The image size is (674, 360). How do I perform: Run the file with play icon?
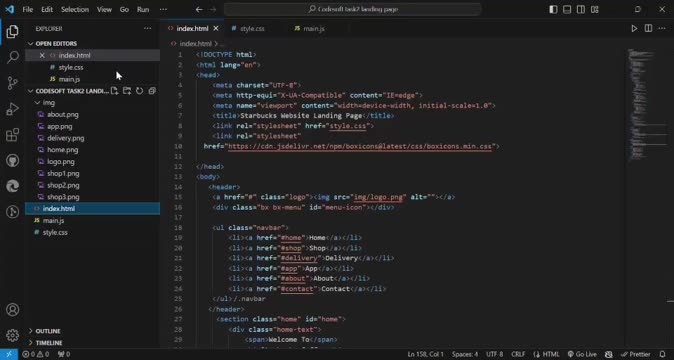tap(634, 28)
